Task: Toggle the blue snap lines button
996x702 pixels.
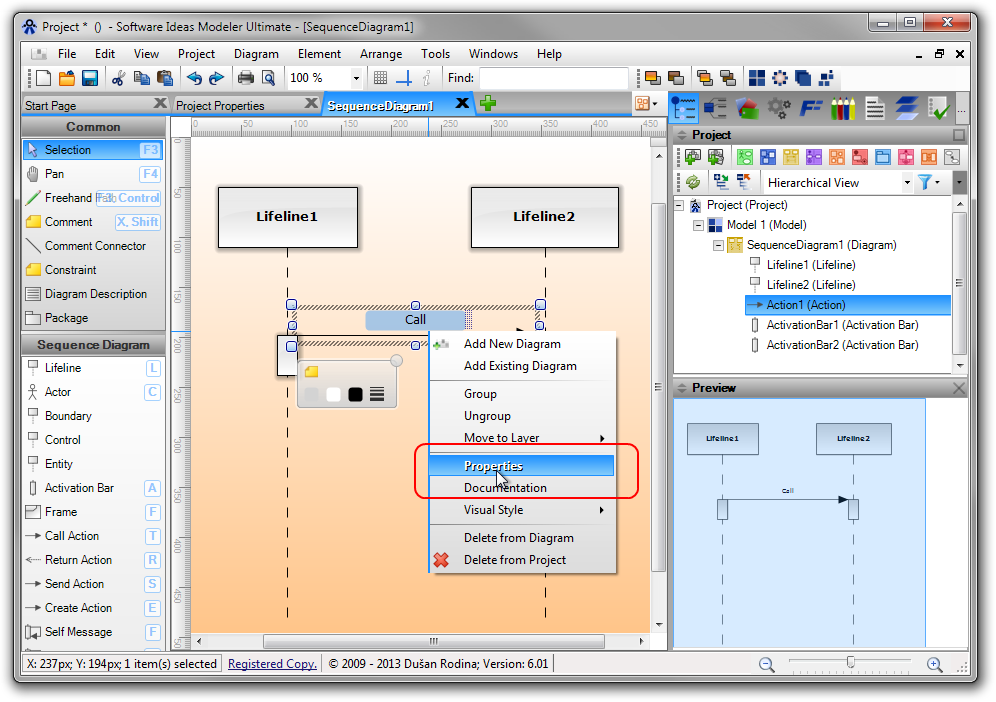Action: point(403,78)
